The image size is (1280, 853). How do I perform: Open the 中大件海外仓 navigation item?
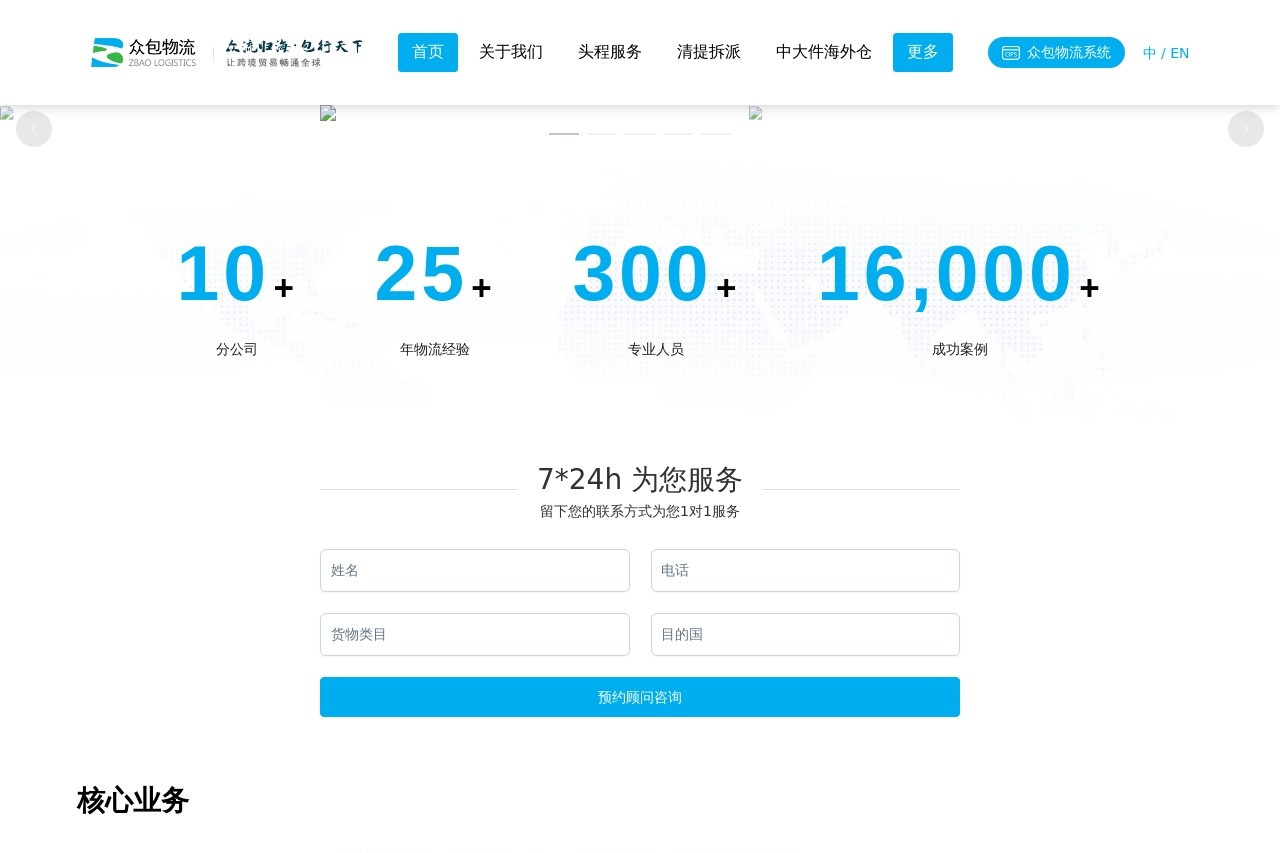824,52
